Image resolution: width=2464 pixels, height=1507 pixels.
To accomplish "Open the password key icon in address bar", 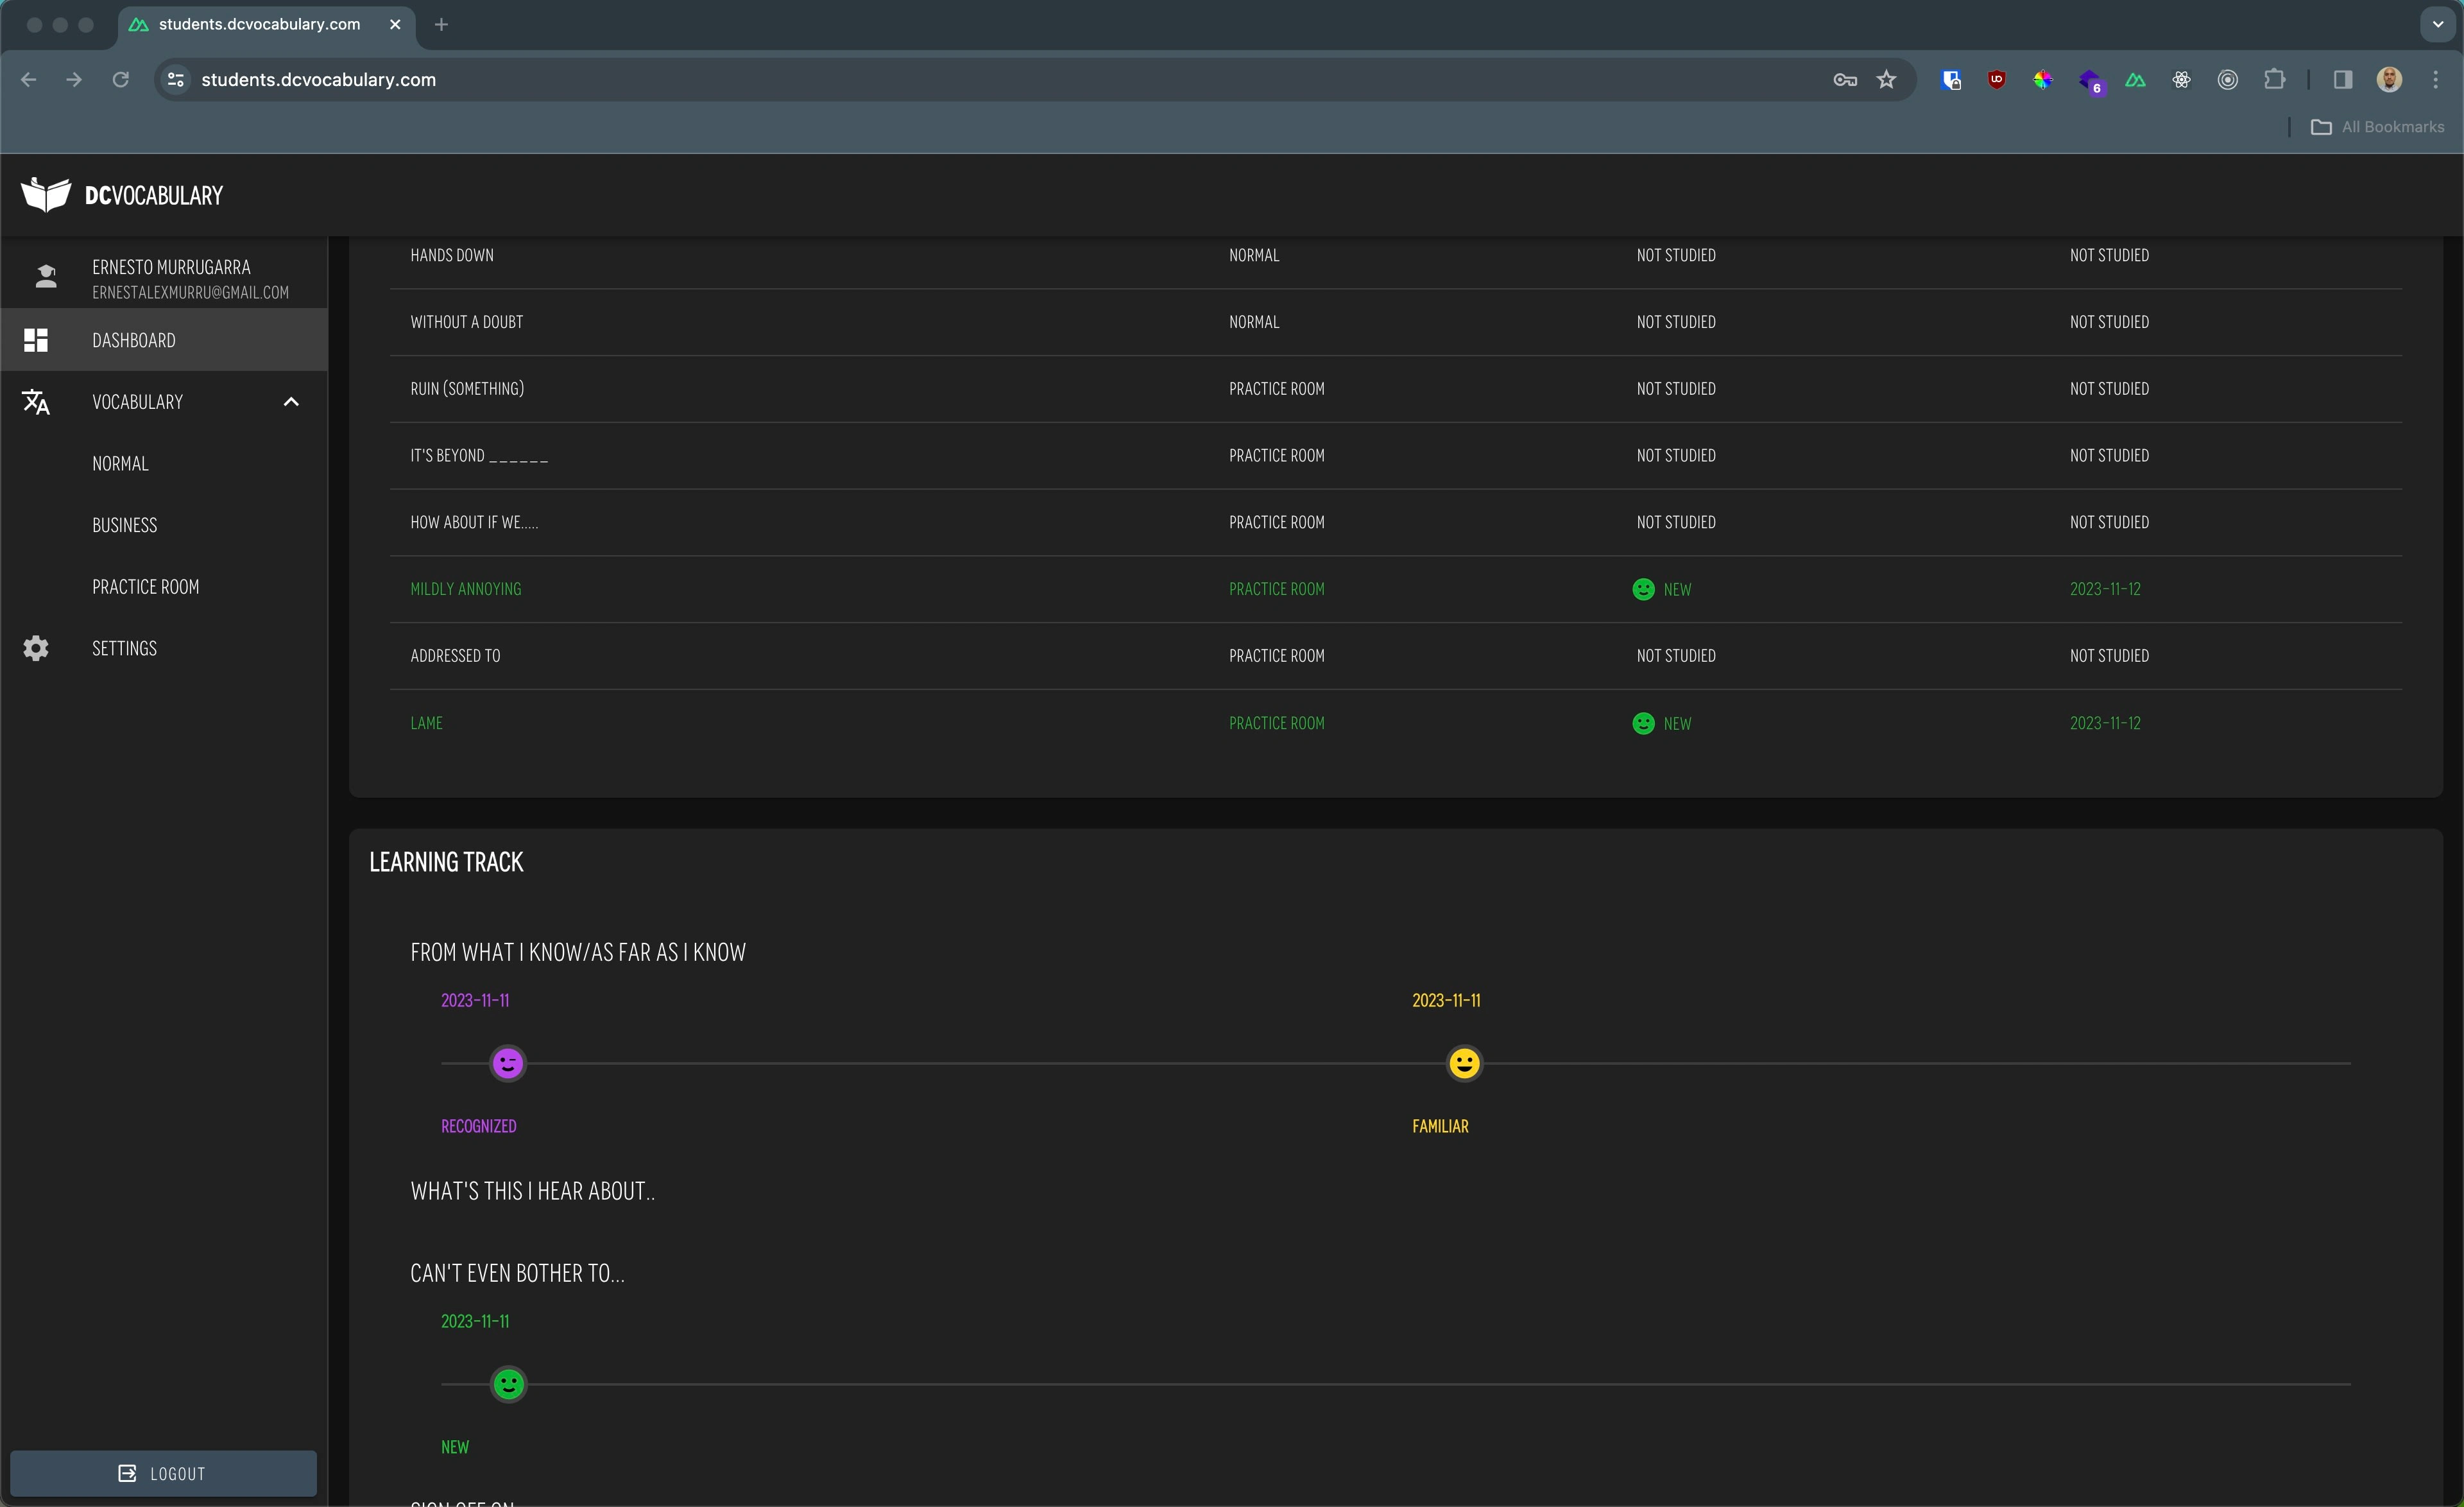I will point(1845,80).
